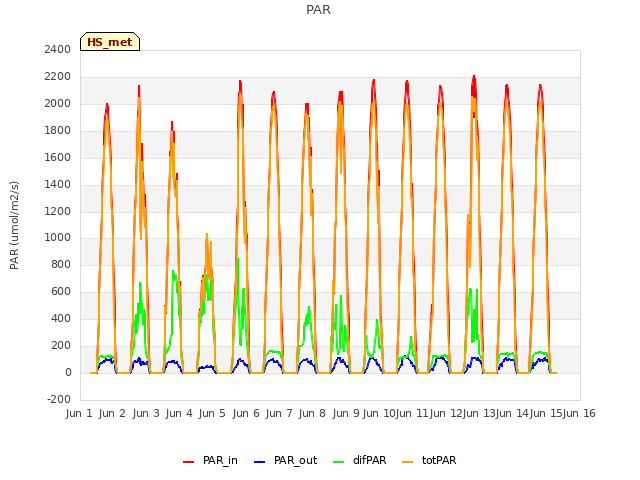The image size is (640, 480).
Task: Click the Jun 10 x-axis date label
Action: click(x=379, y=413)
